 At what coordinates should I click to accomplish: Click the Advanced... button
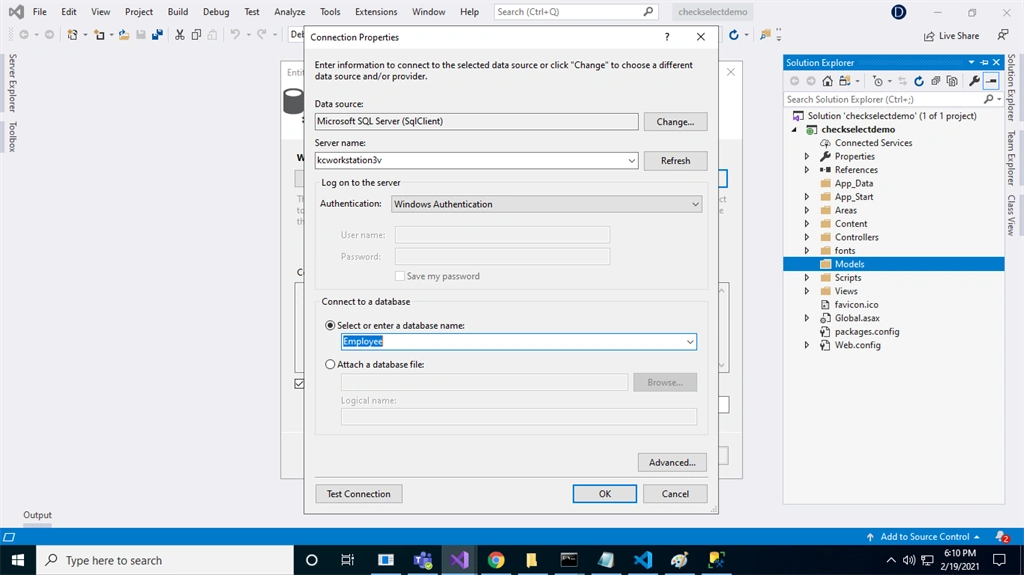click(x=672, y=463)
